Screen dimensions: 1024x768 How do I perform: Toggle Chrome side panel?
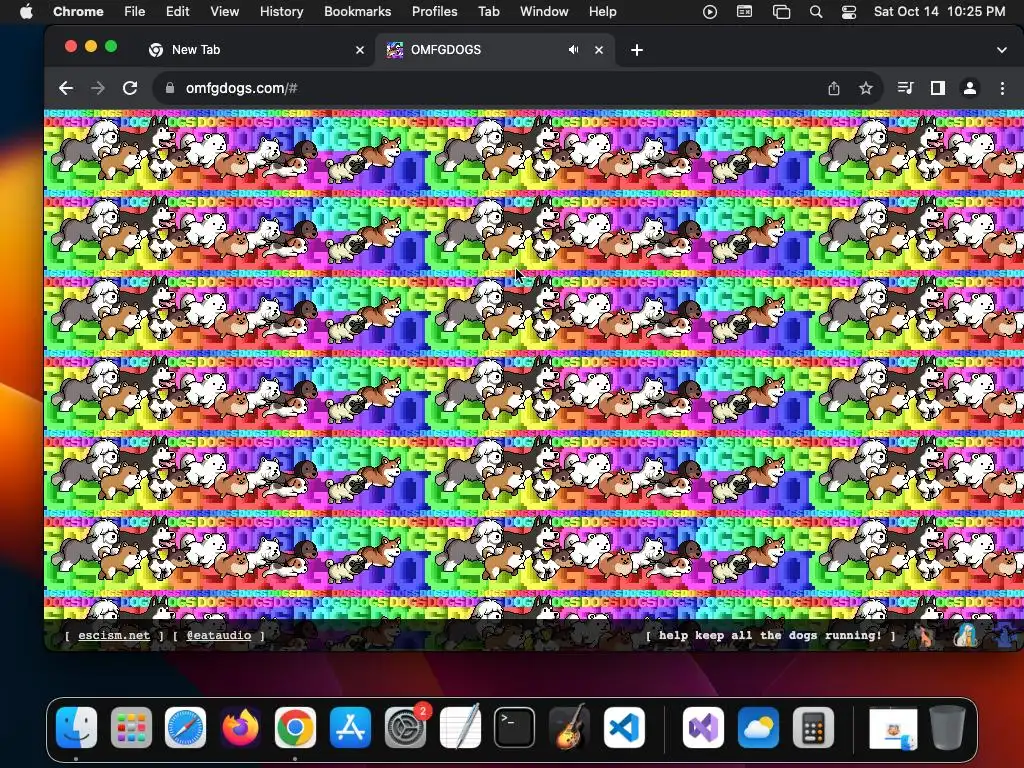pyautogui.click(x=938, y=88)
